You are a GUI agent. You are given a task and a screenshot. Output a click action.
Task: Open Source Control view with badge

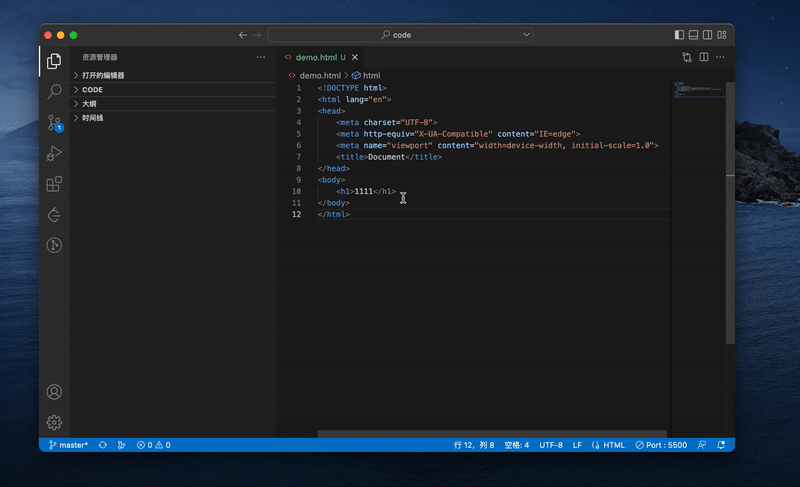[54, 123]
